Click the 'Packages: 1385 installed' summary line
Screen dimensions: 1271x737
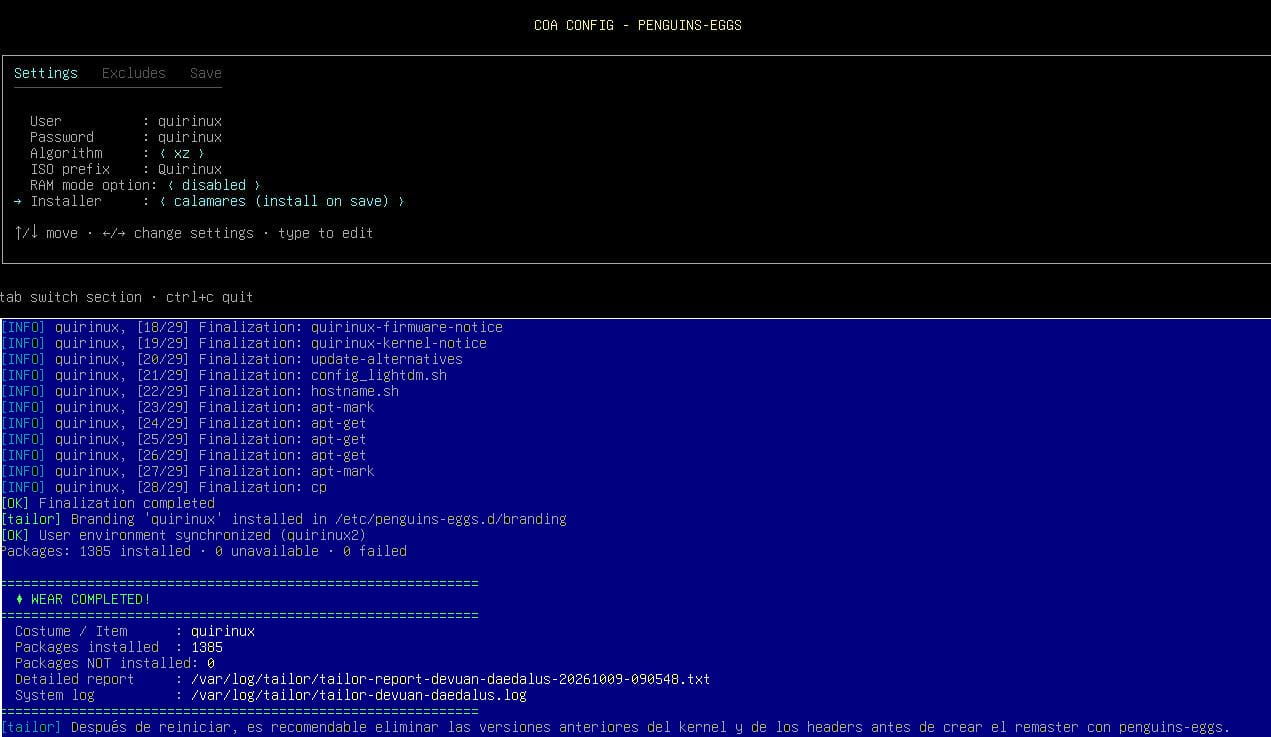click(204, 551)
